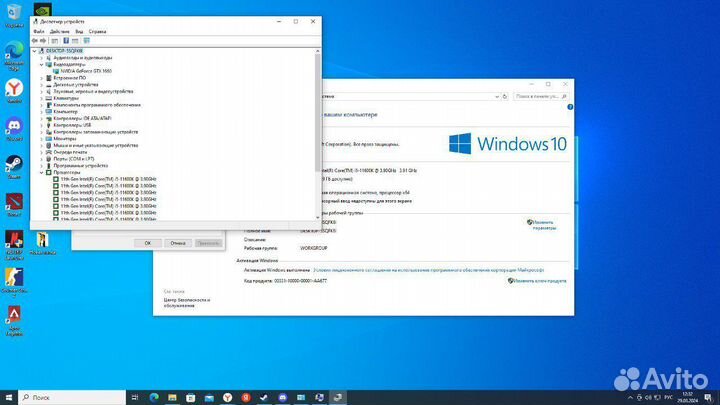Select Звуковые, игровые и видеоустройства row
Image resolution: width=720 pixels, height=405 pixels.
click(x=93, y=91)
